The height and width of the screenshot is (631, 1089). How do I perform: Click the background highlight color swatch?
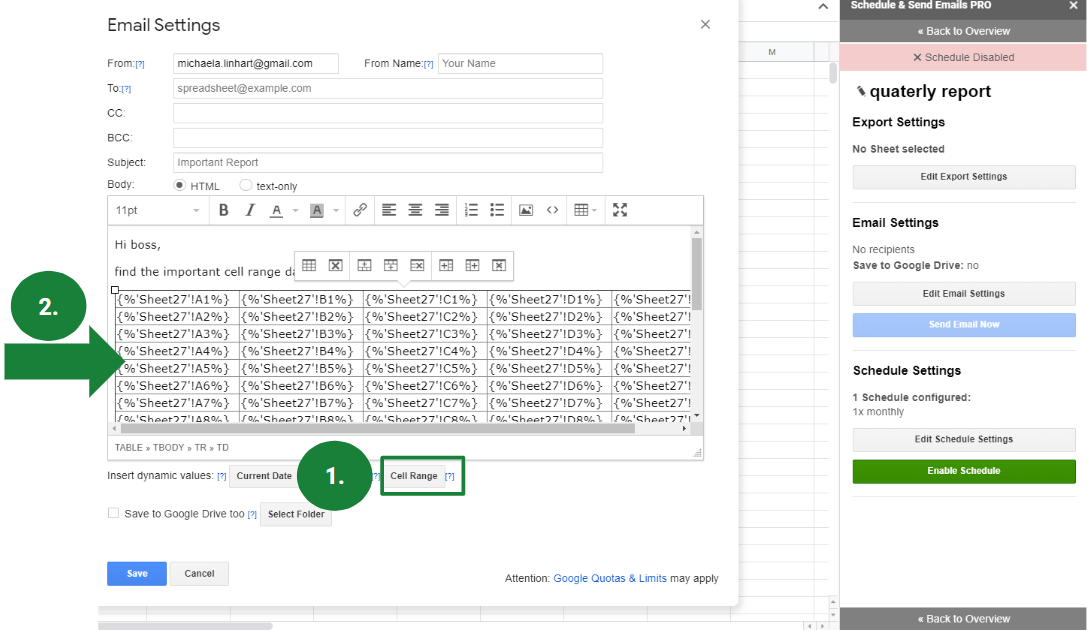point(317,210)
